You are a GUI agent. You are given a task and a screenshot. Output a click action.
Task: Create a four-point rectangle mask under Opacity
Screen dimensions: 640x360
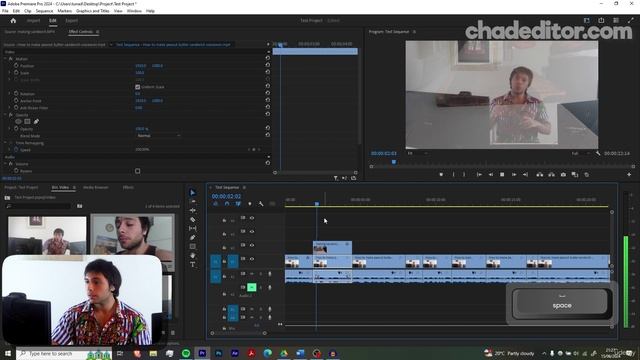coord(27,121)
